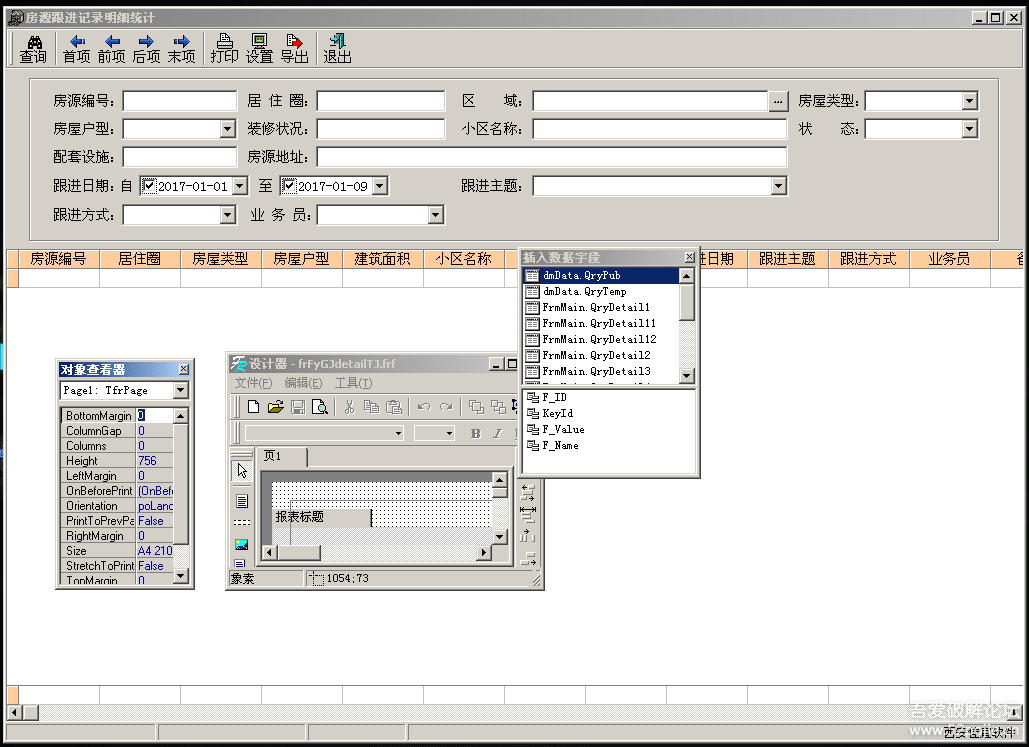Select the picture object tool
Image resolution: width=1029 pixels, height=747 pixels.
point(242,544)
